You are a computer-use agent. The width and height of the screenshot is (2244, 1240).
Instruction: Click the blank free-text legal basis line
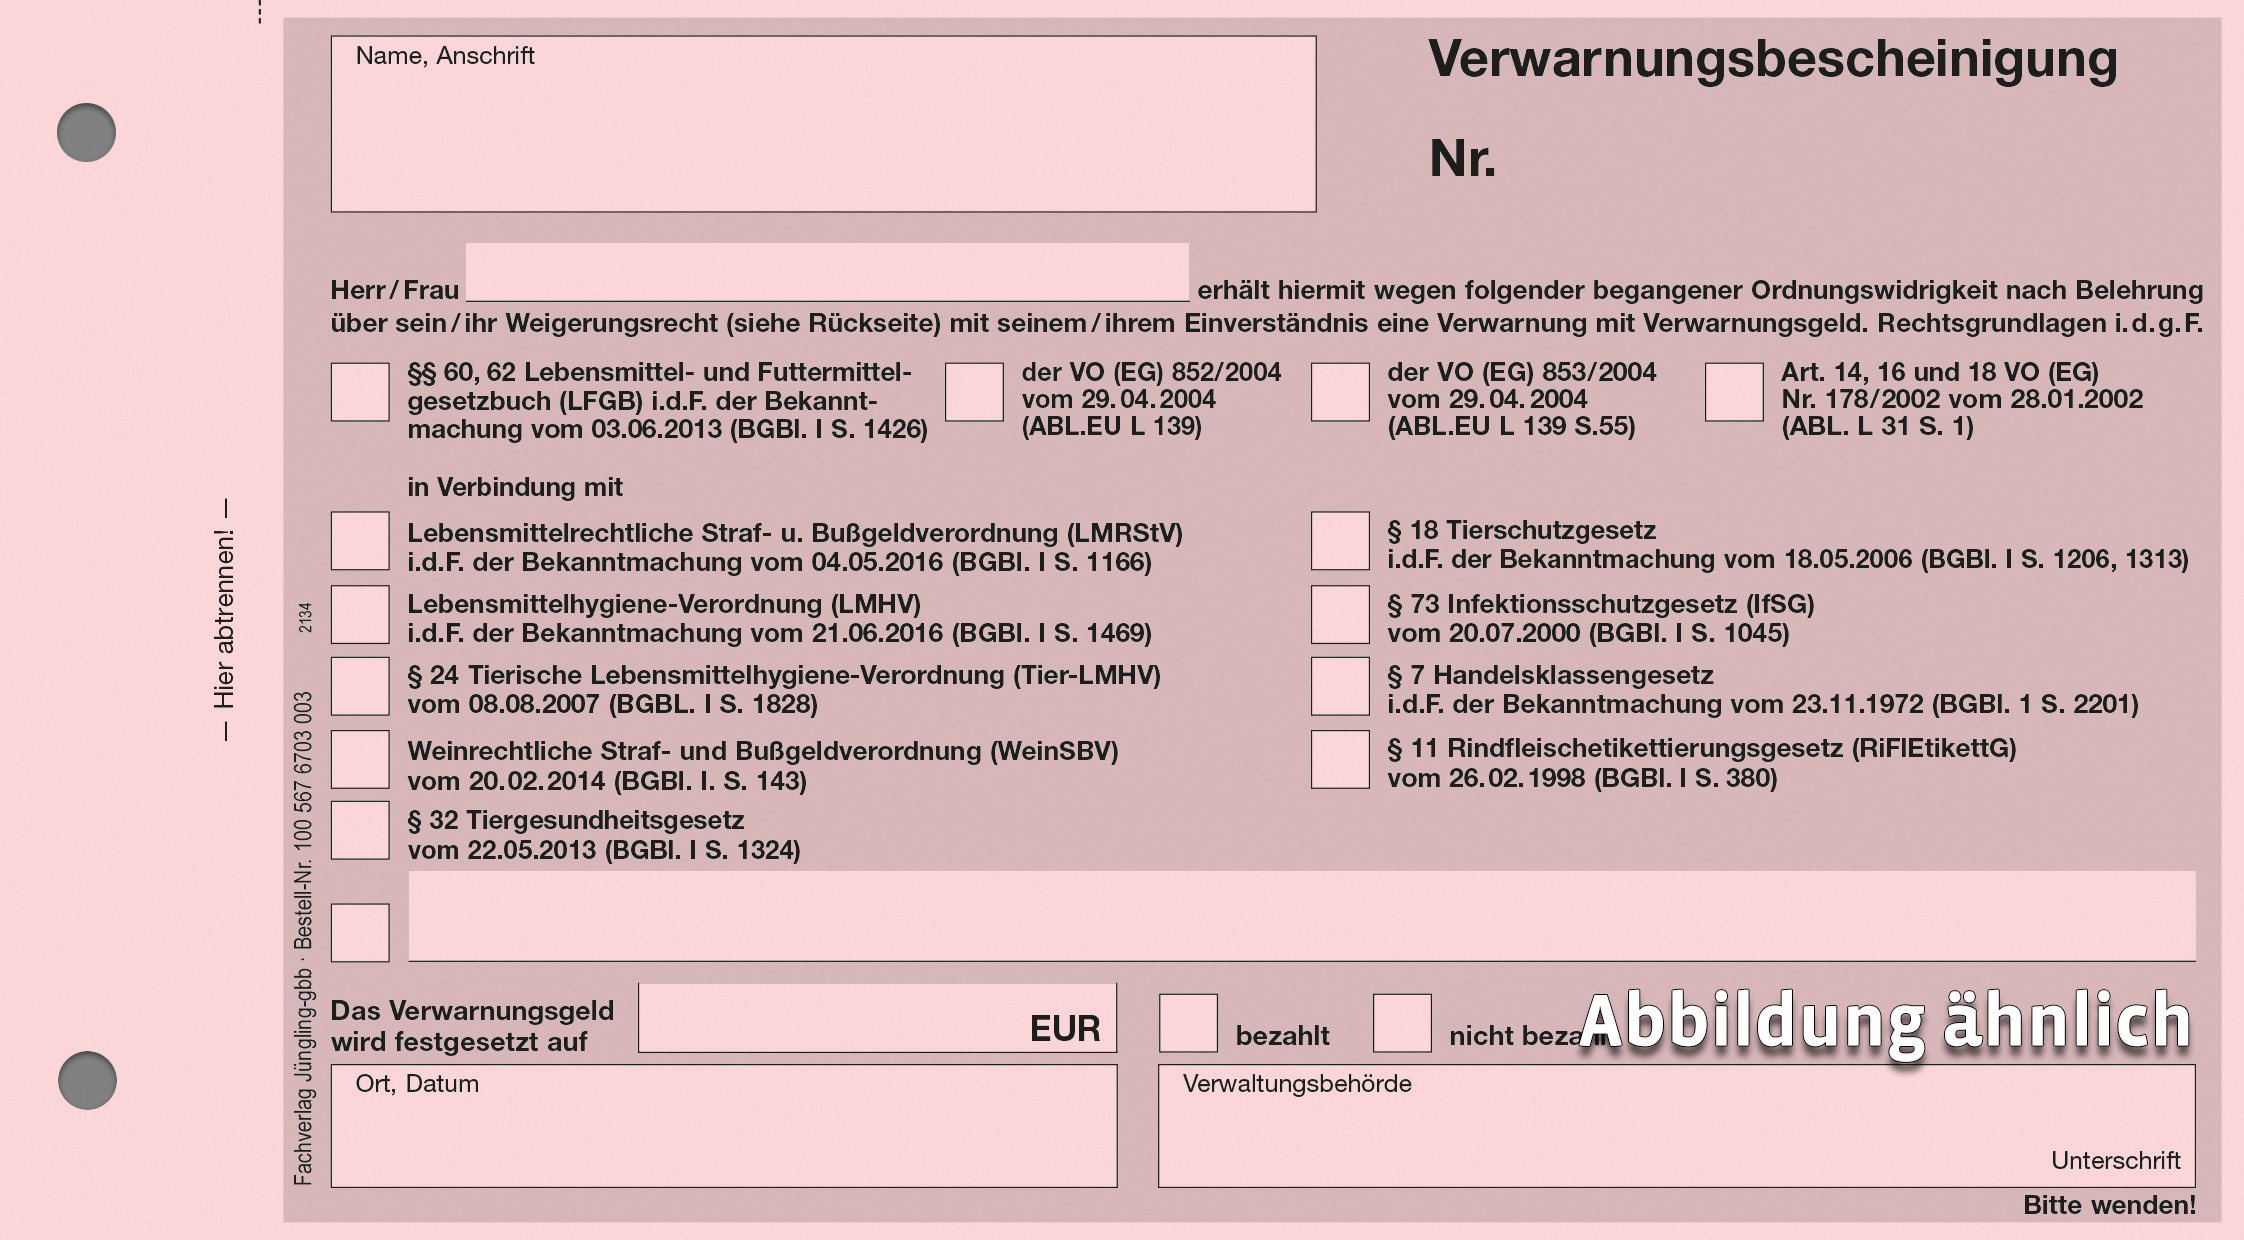point(1302,916)
